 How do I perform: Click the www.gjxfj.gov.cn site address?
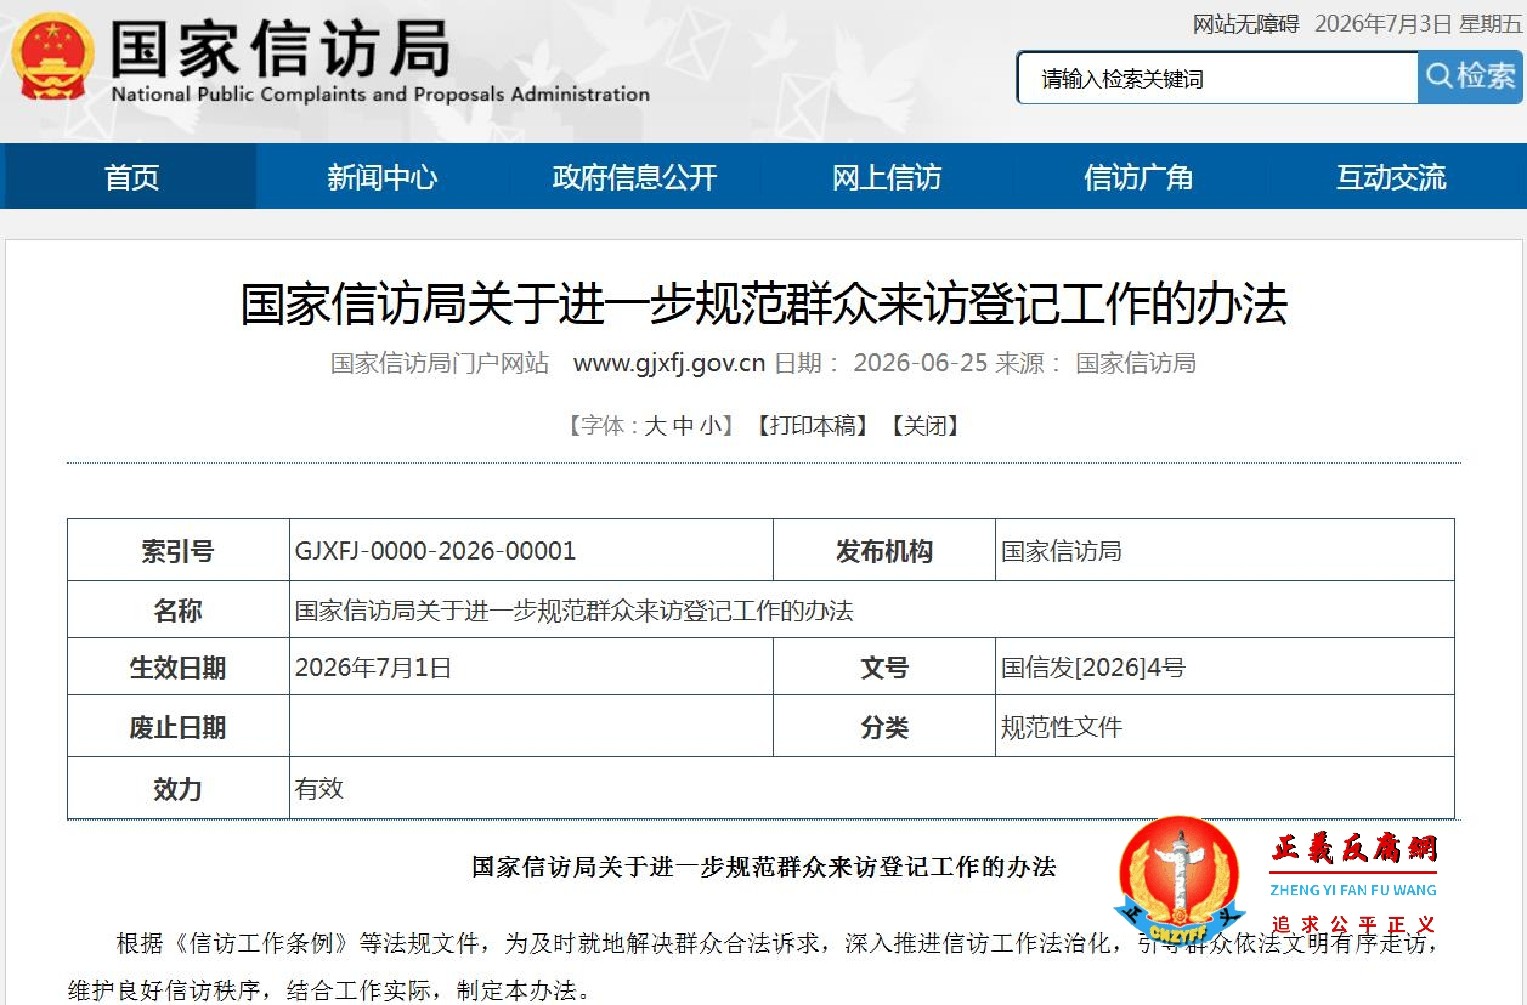tap(669, 363)
